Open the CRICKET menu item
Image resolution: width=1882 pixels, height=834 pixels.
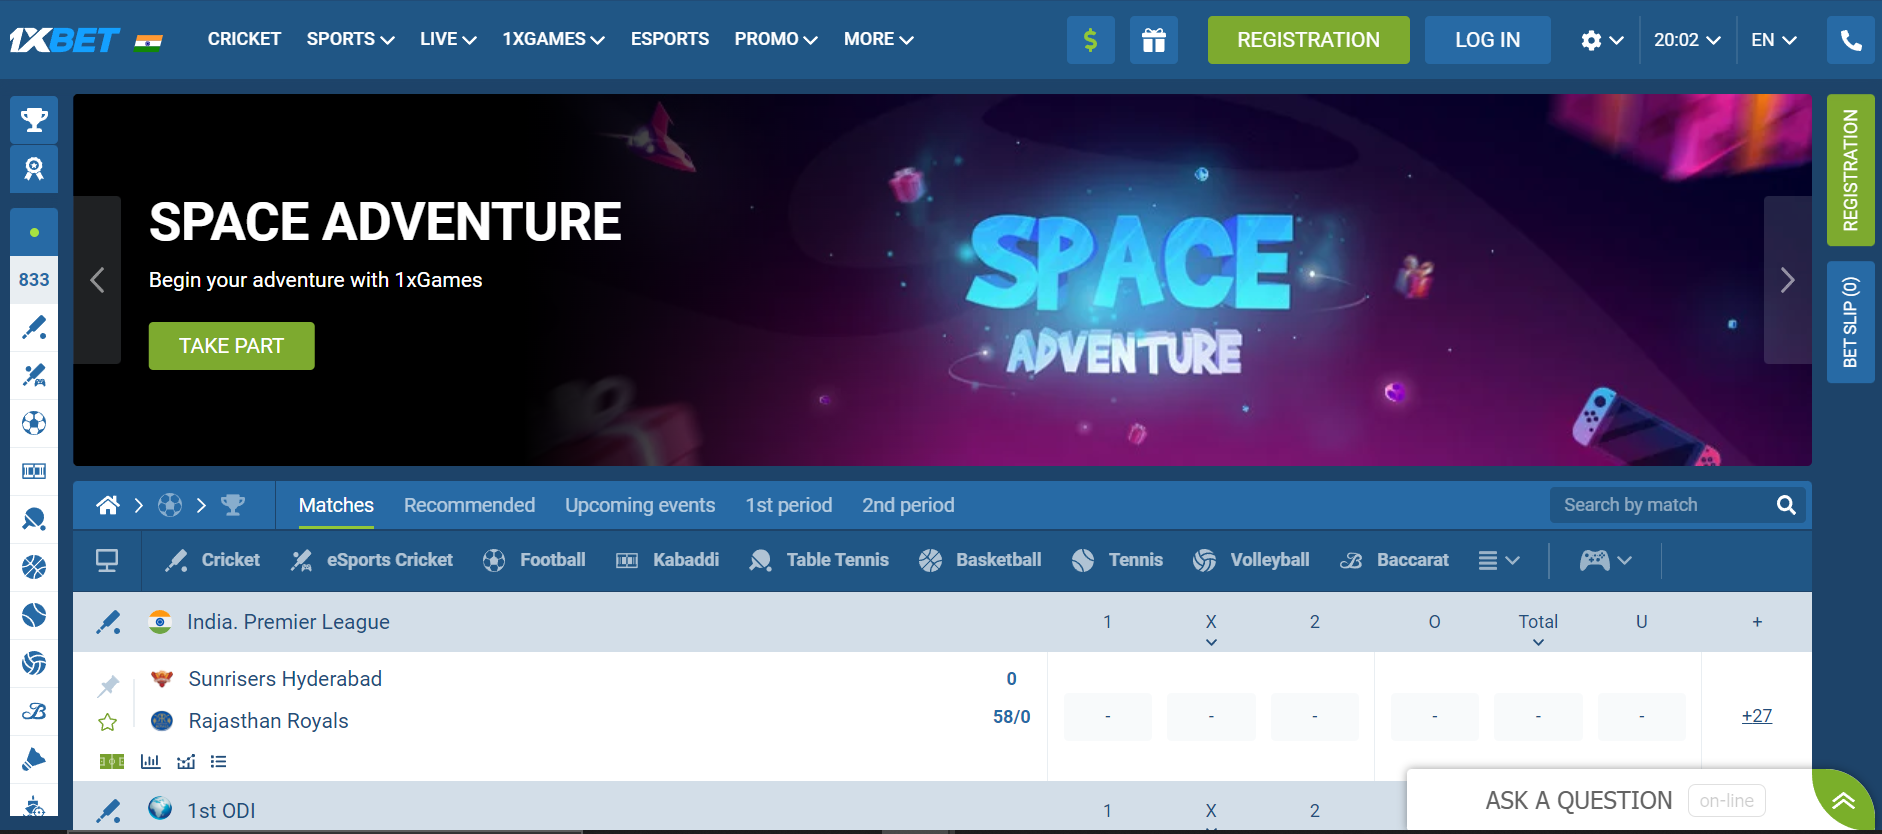tap(244, 39)
